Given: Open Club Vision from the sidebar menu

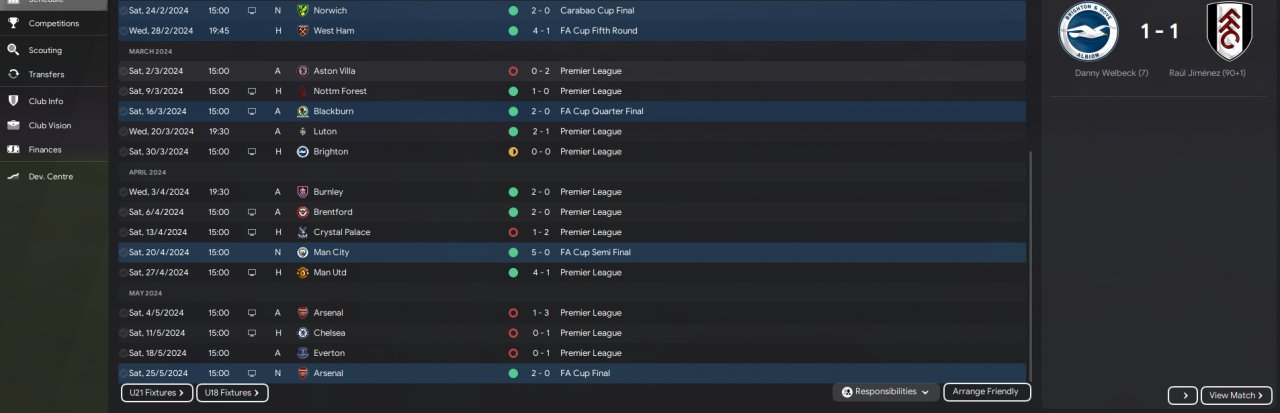Looking at the screenshot, I should tap(49, 125).
